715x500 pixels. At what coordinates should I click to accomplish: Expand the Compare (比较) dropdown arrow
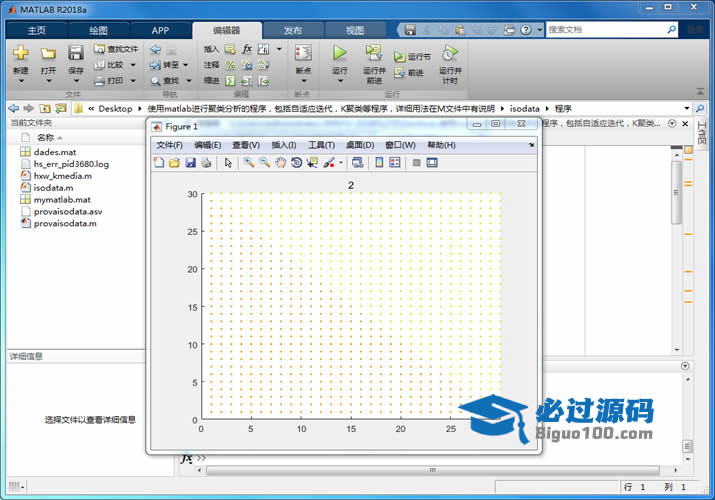pyautogui.click(x=133, y=65)
